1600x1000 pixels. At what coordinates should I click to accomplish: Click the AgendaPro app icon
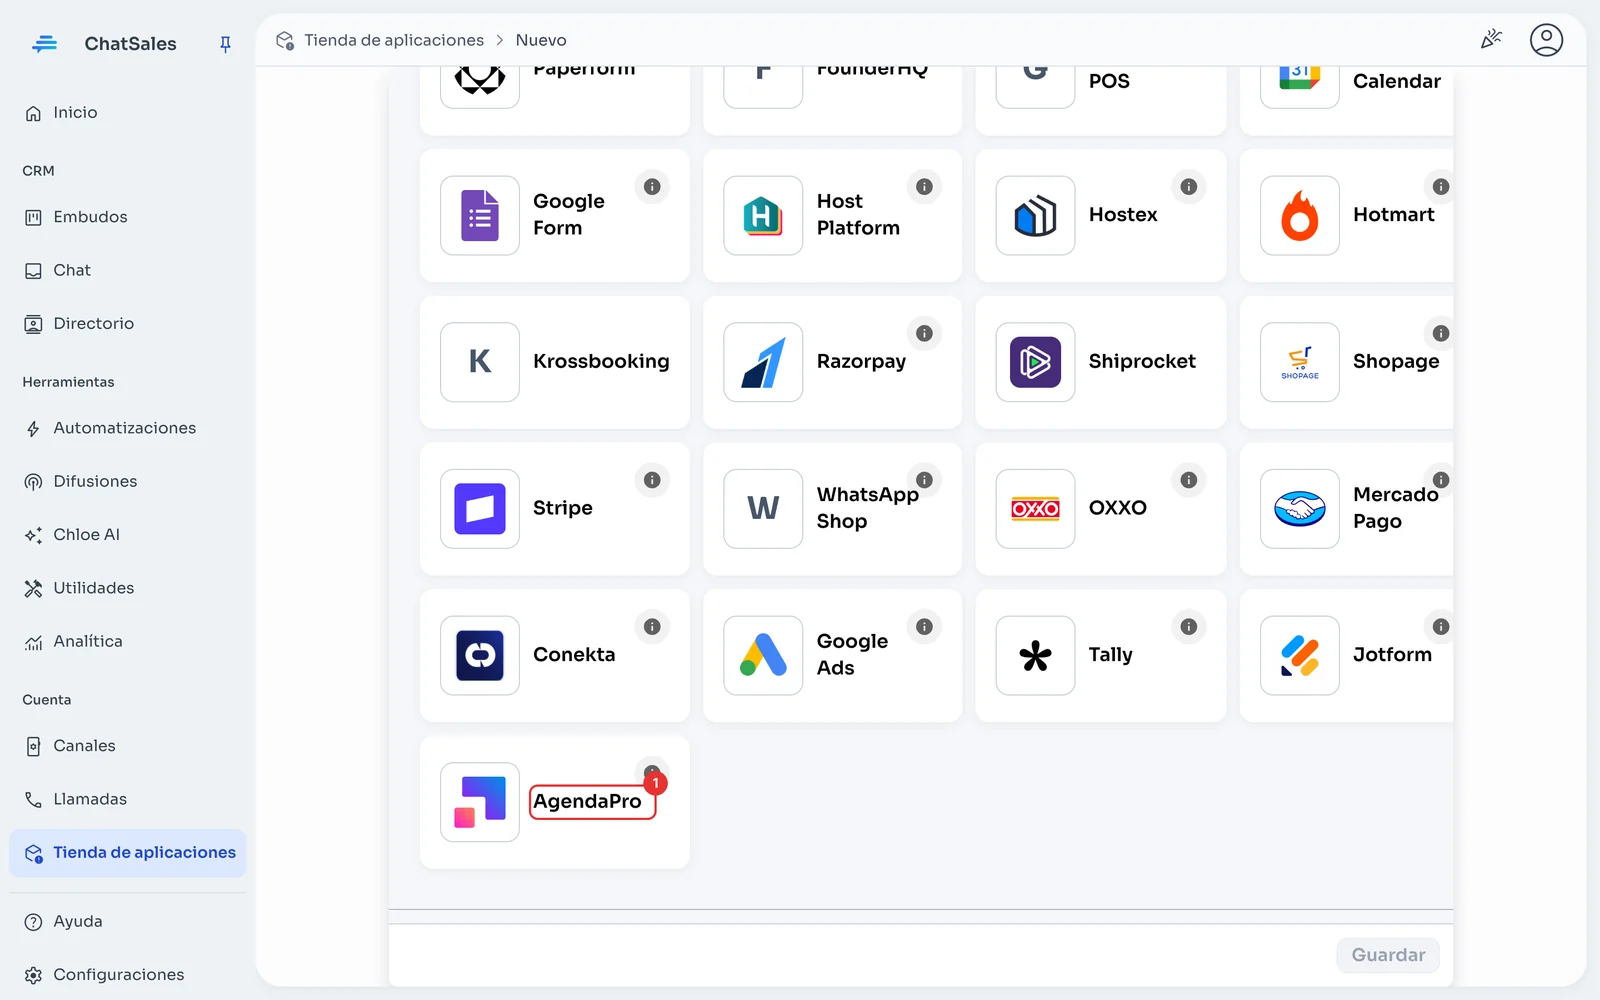point(480,802)
